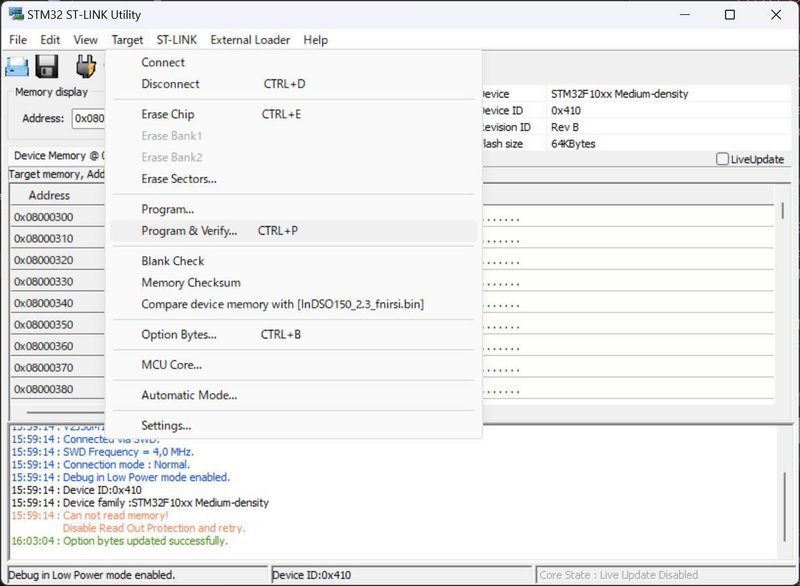Viewport: 800px width, 586px height.
Task: Click the 'Memory display' group label
Action: click(x=51, y=92)
